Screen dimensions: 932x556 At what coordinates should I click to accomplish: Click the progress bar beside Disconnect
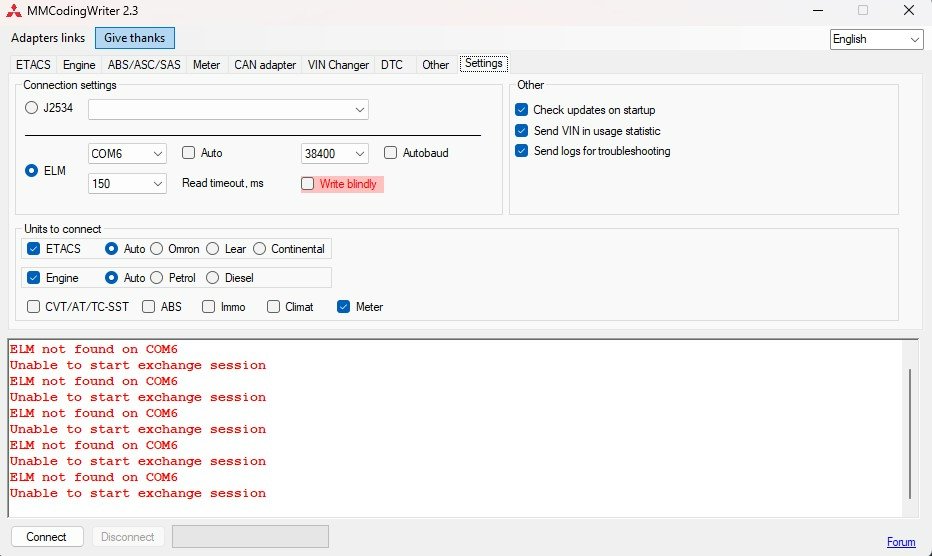(x=250, y=536)
